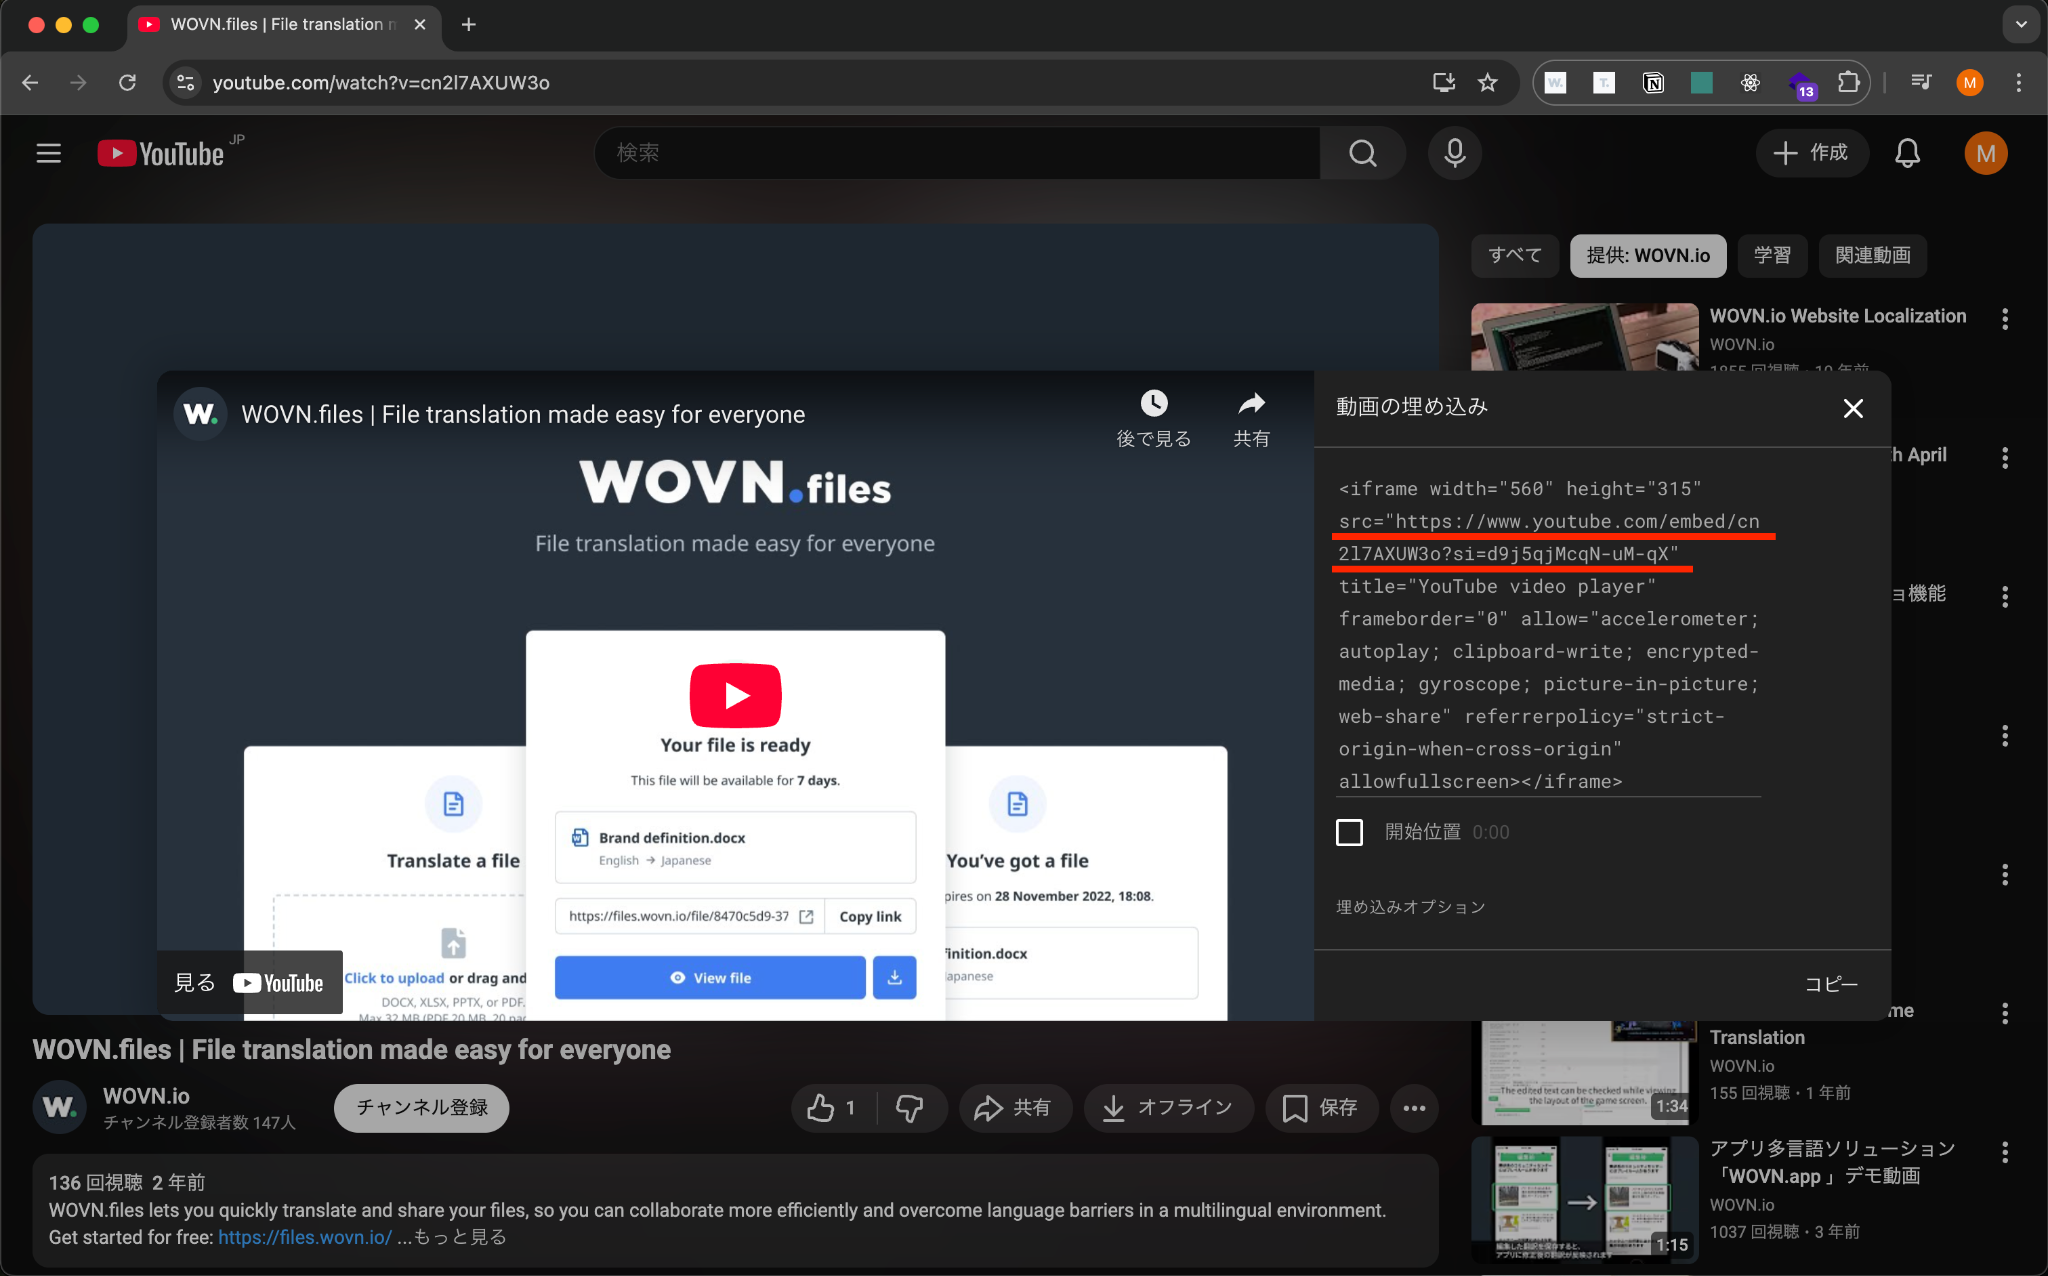Image resolution: width=2048 pixels, height=1276 pixels.
Task: Open the three-dot more actions menu
Action: pos(1414,1107)
